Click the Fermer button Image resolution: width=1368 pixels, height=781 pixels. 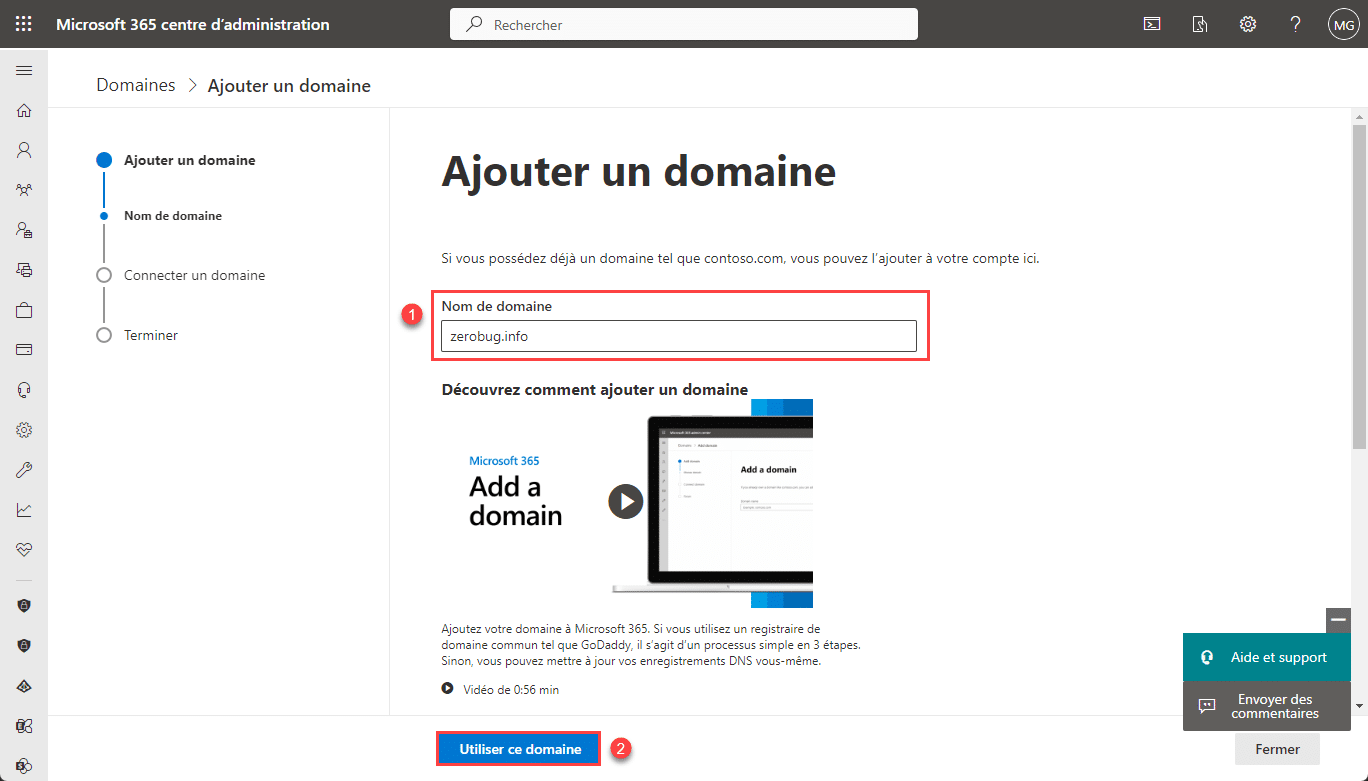point(1278,749)
